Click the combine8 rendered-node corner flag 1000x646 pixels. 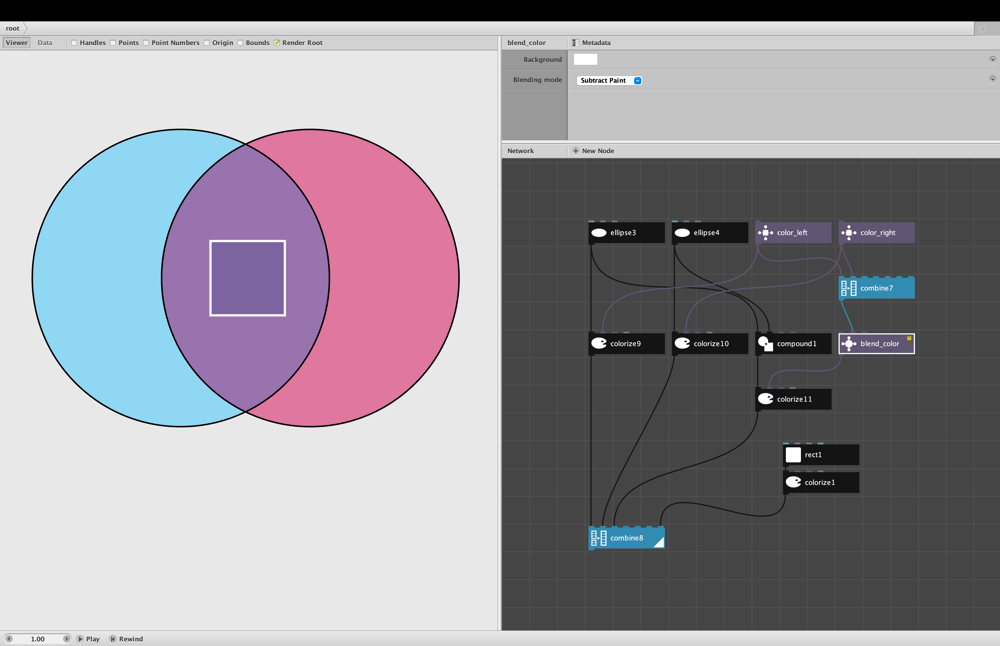coord(659,542)
